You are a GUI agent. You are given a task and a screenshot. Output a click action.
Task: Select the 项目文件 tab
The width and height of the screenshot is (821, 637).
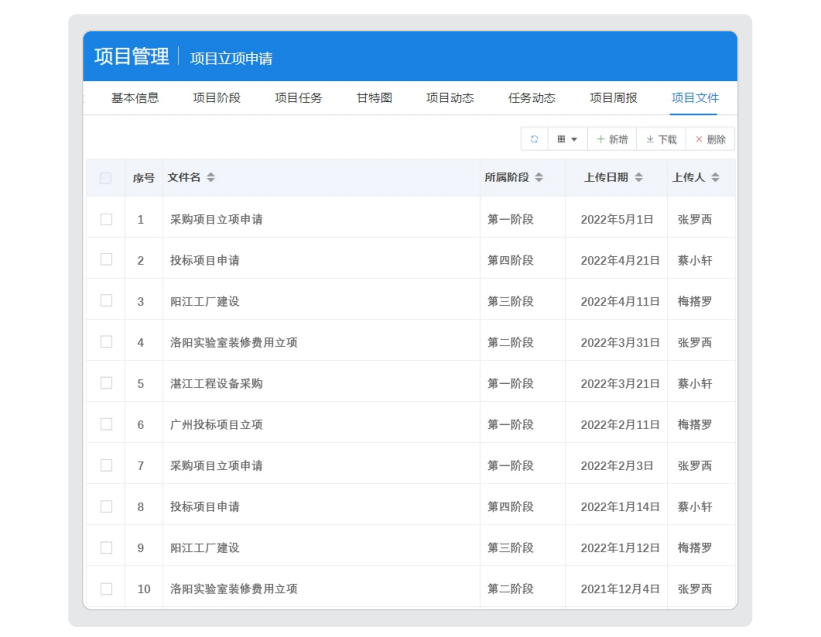point(695,98)
